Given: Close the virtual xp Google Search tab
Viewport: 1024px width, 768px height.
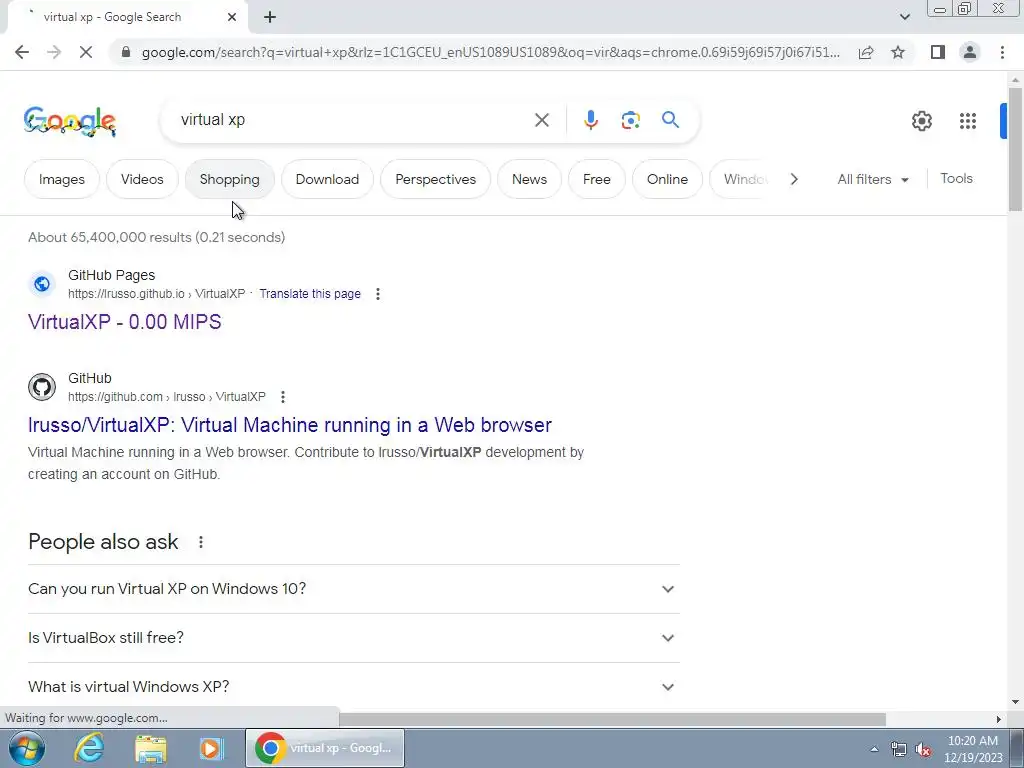Looking at the screenshot, I should (x=232, y=18).
